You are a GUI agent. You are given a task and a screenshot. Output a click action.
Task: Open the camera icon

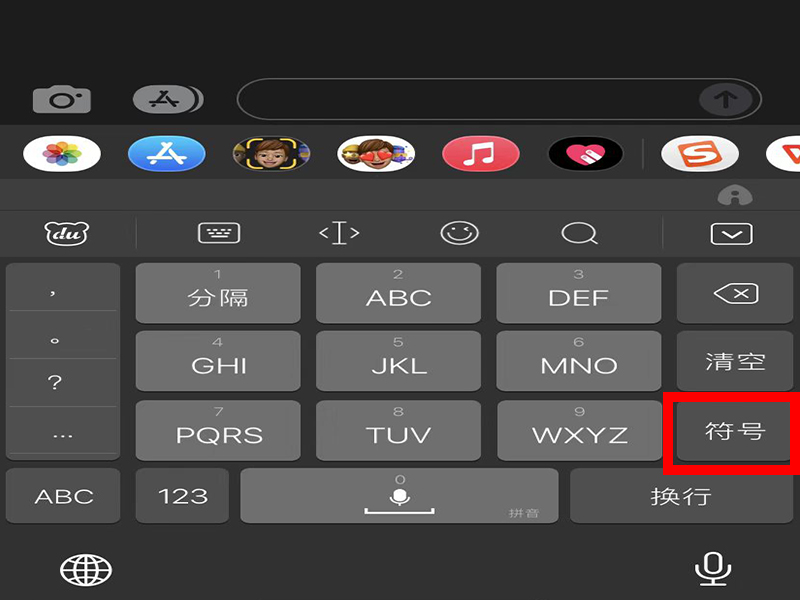(62, 99)
